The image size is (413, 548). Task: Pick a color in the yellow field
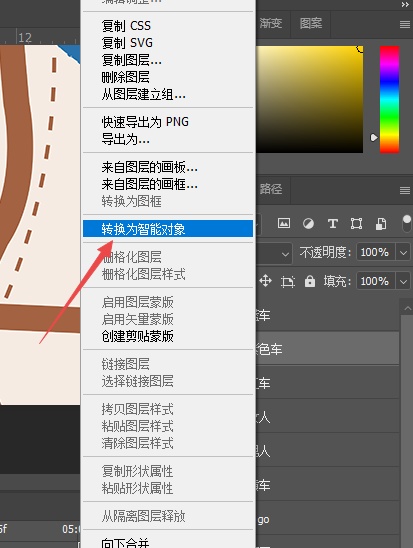(x=310, y=99)
